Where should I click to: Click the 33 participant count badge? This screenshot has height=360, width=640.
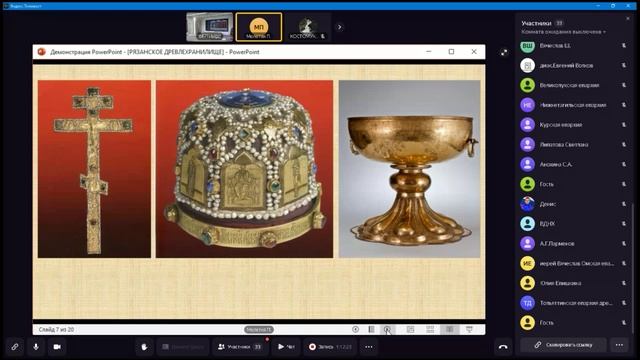coord(559,23)
